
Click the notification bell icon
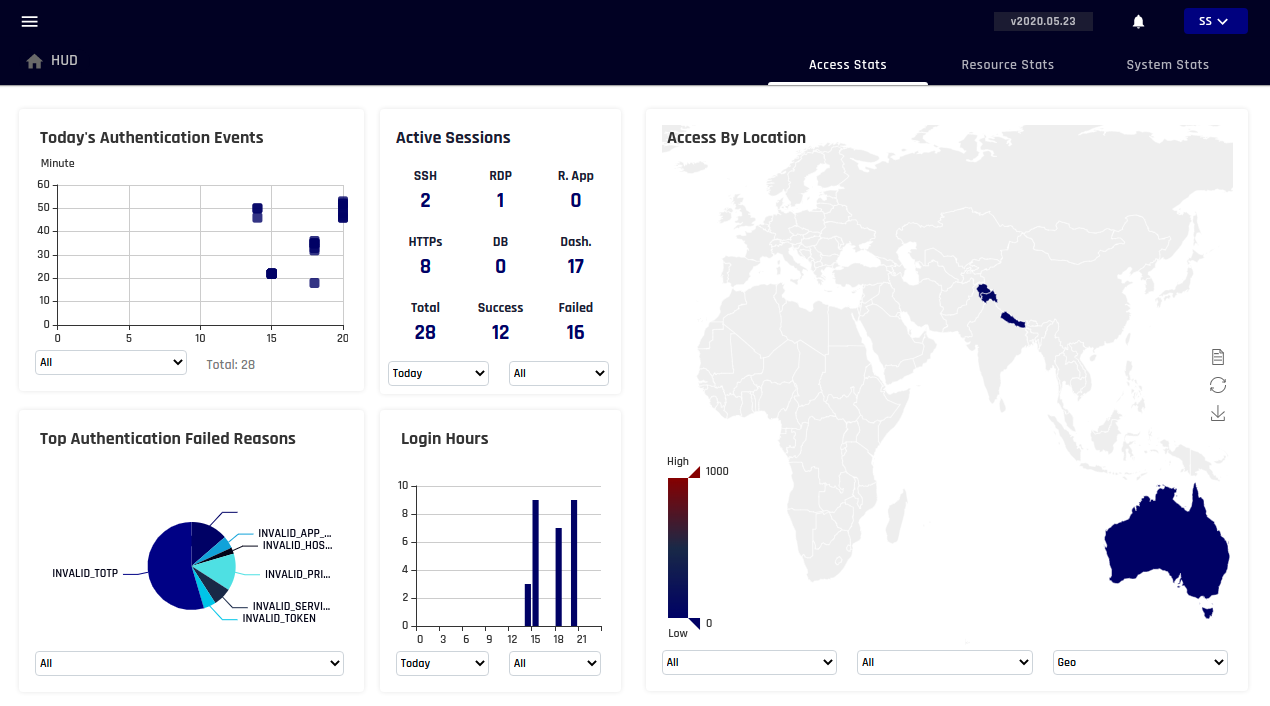click(1138, 22)
